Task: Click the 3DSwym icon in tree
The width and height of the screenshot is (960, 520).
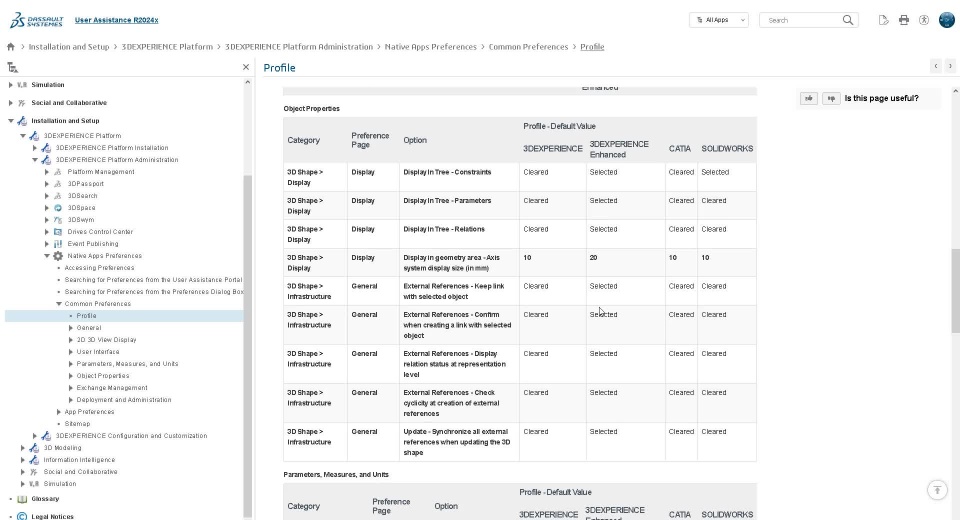Action: (58, 220)
